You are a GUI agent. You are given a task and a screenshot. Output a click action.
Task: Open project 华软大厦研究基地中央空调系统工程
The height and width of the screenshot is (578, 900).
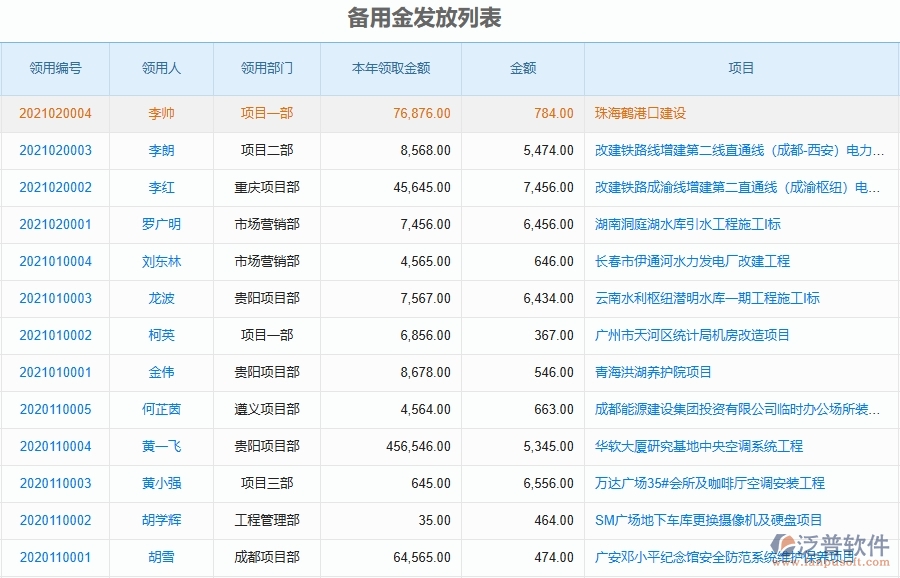pos(702,446)
